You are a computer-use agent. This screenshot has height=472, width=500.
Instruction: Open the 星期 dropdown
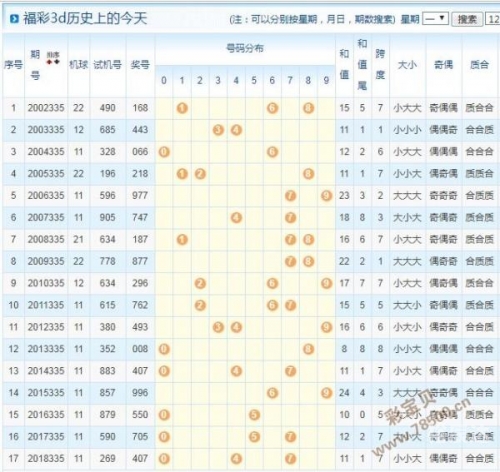[435, 19]
